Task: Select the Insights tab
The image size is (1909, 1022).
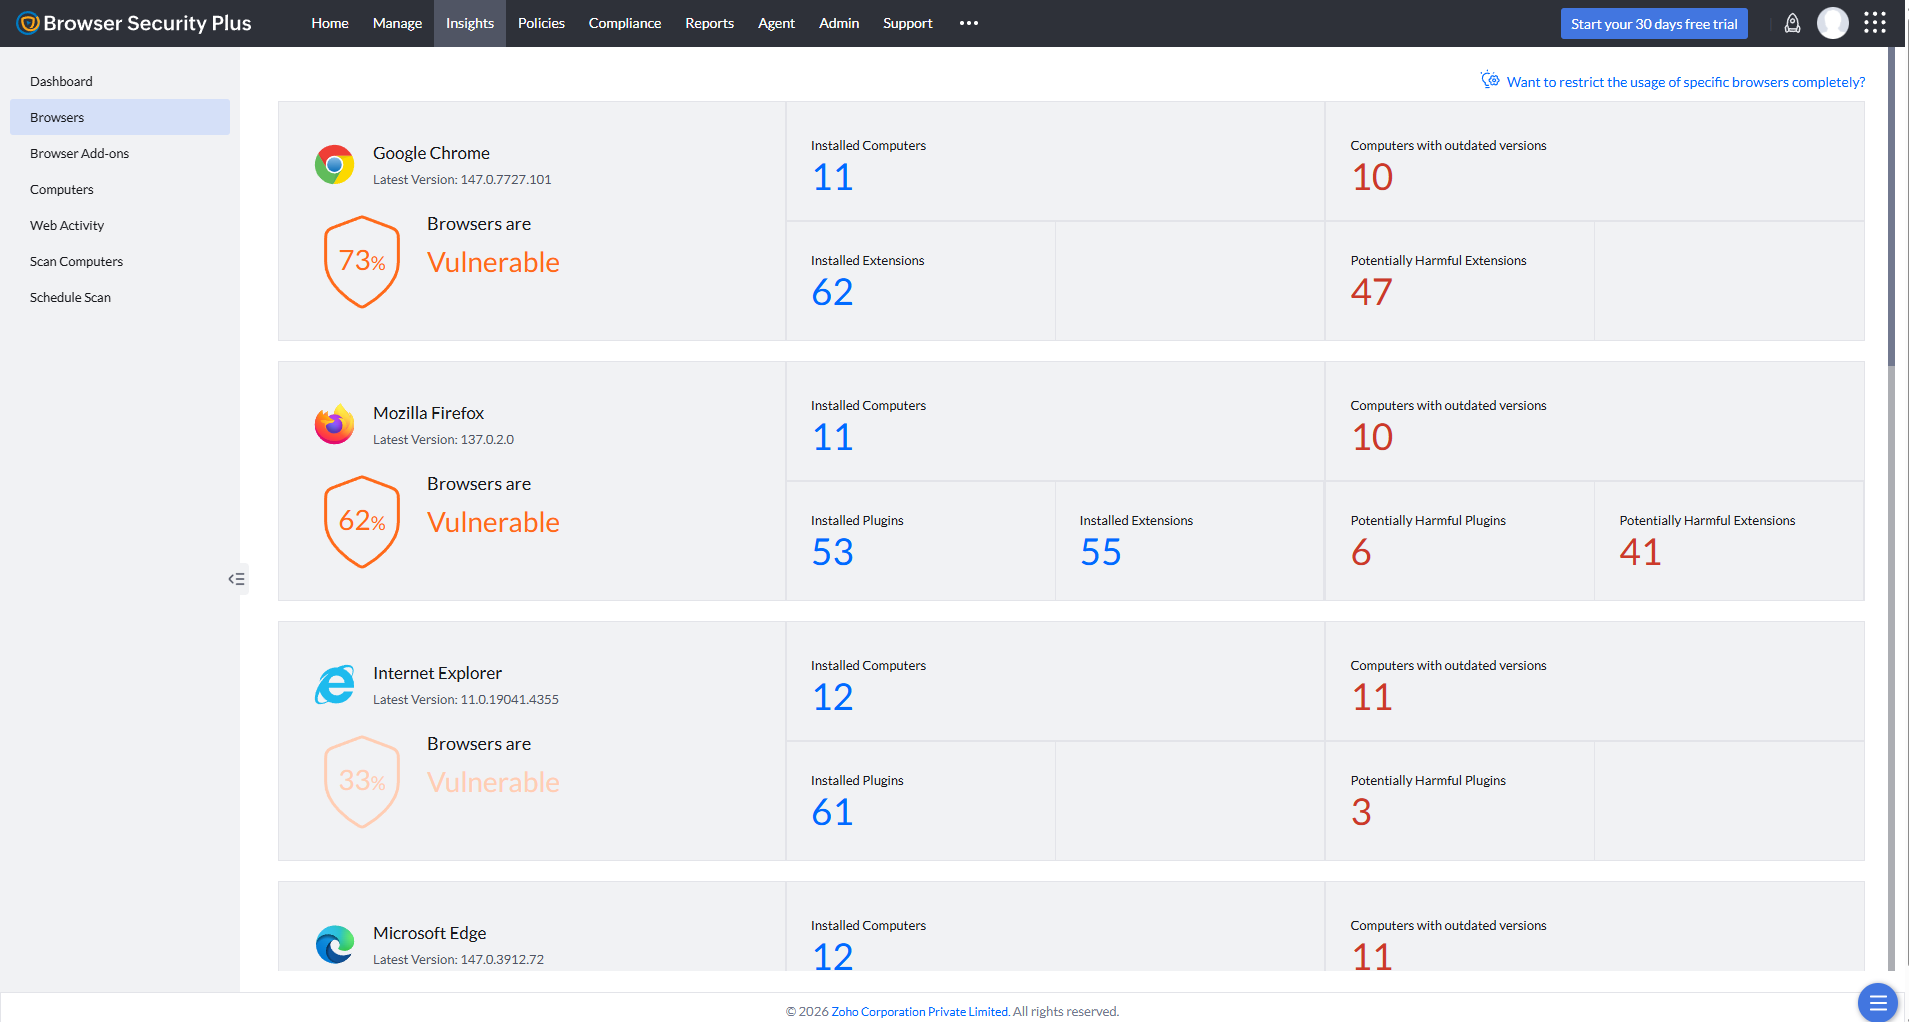Action: [x=470, y=23]
